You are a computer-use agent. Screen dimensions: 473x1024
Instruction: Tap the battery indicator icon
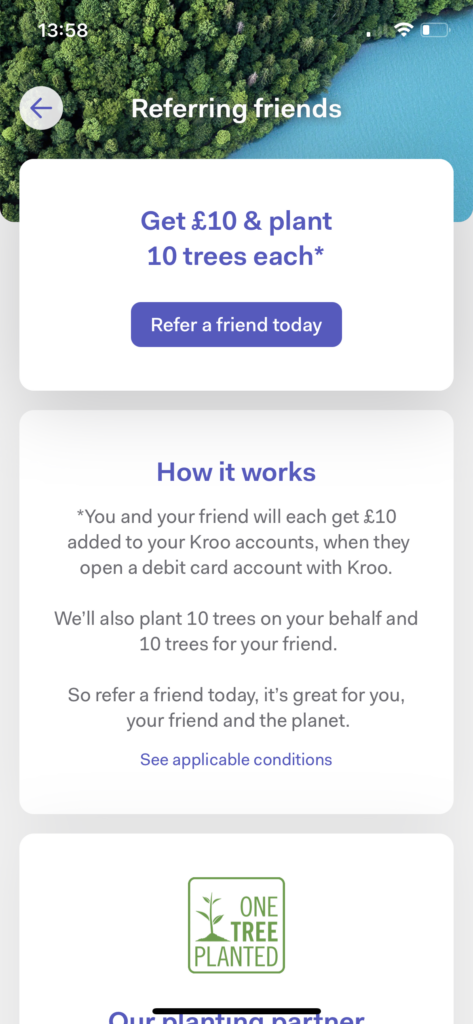pos(436,30)
